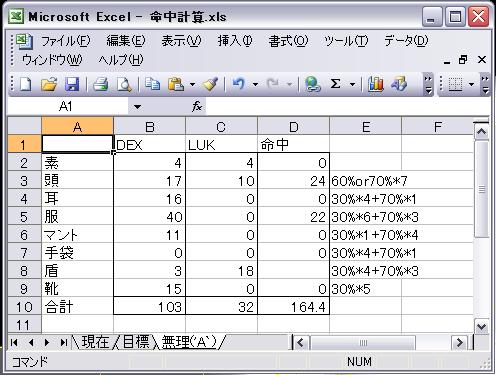Viewport: 496px width, 375px height.
Task: Select row 5 header
Action: (24, 216)
